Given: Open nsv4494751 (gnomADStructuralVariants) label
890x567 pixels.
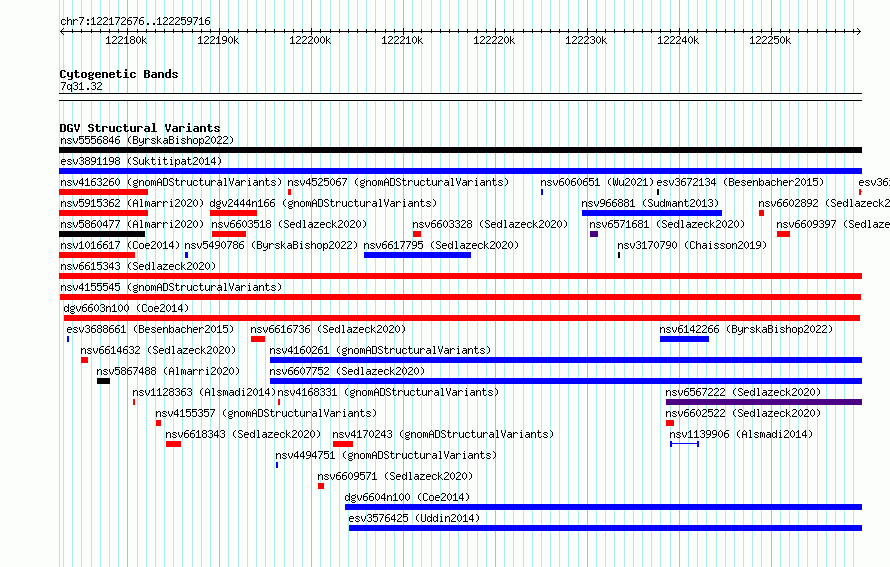Looking at the screenshot, I should pos(386,455).
